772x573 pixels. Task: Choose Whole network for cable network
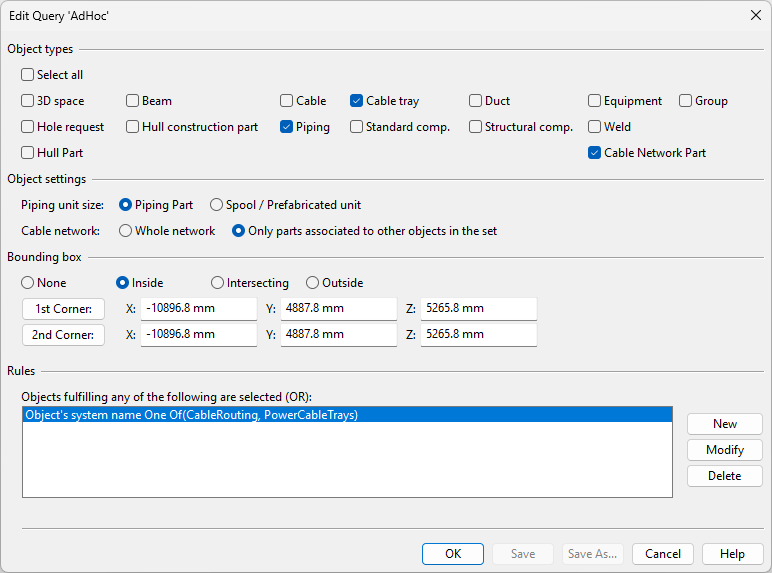(126, 231)
